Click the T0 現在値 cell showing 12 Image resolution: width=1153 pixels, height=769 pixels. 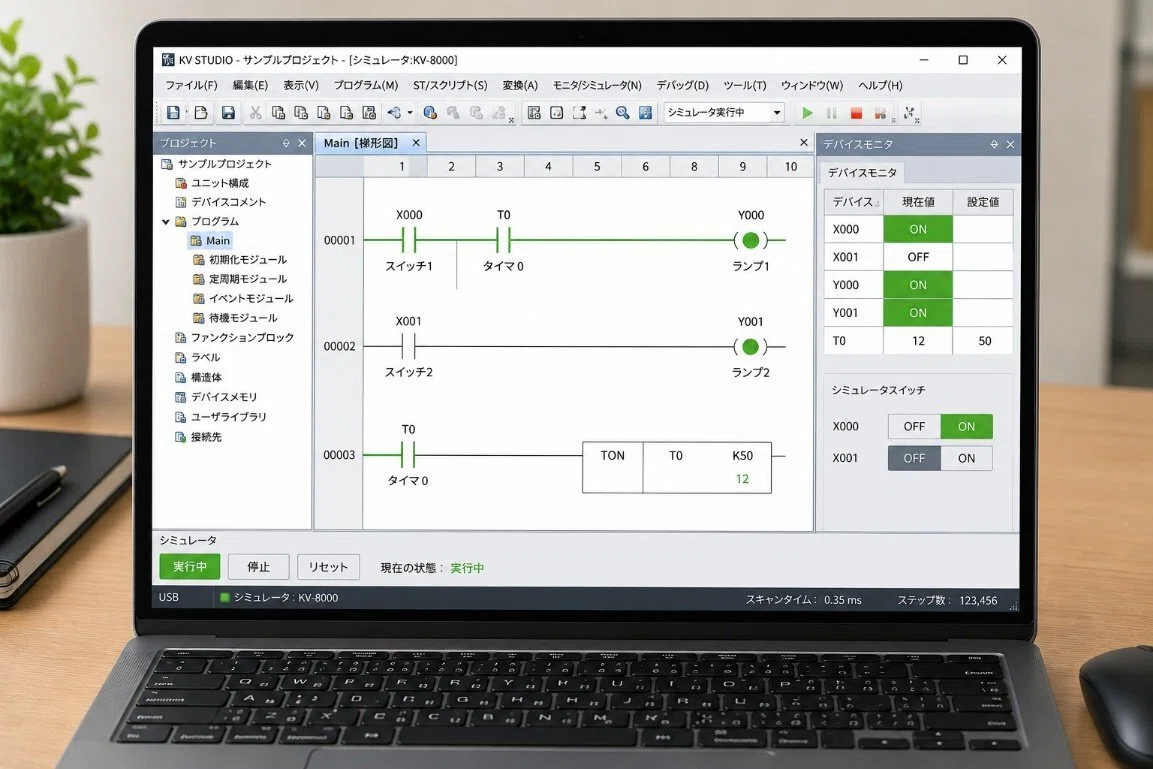pos(918,341)
